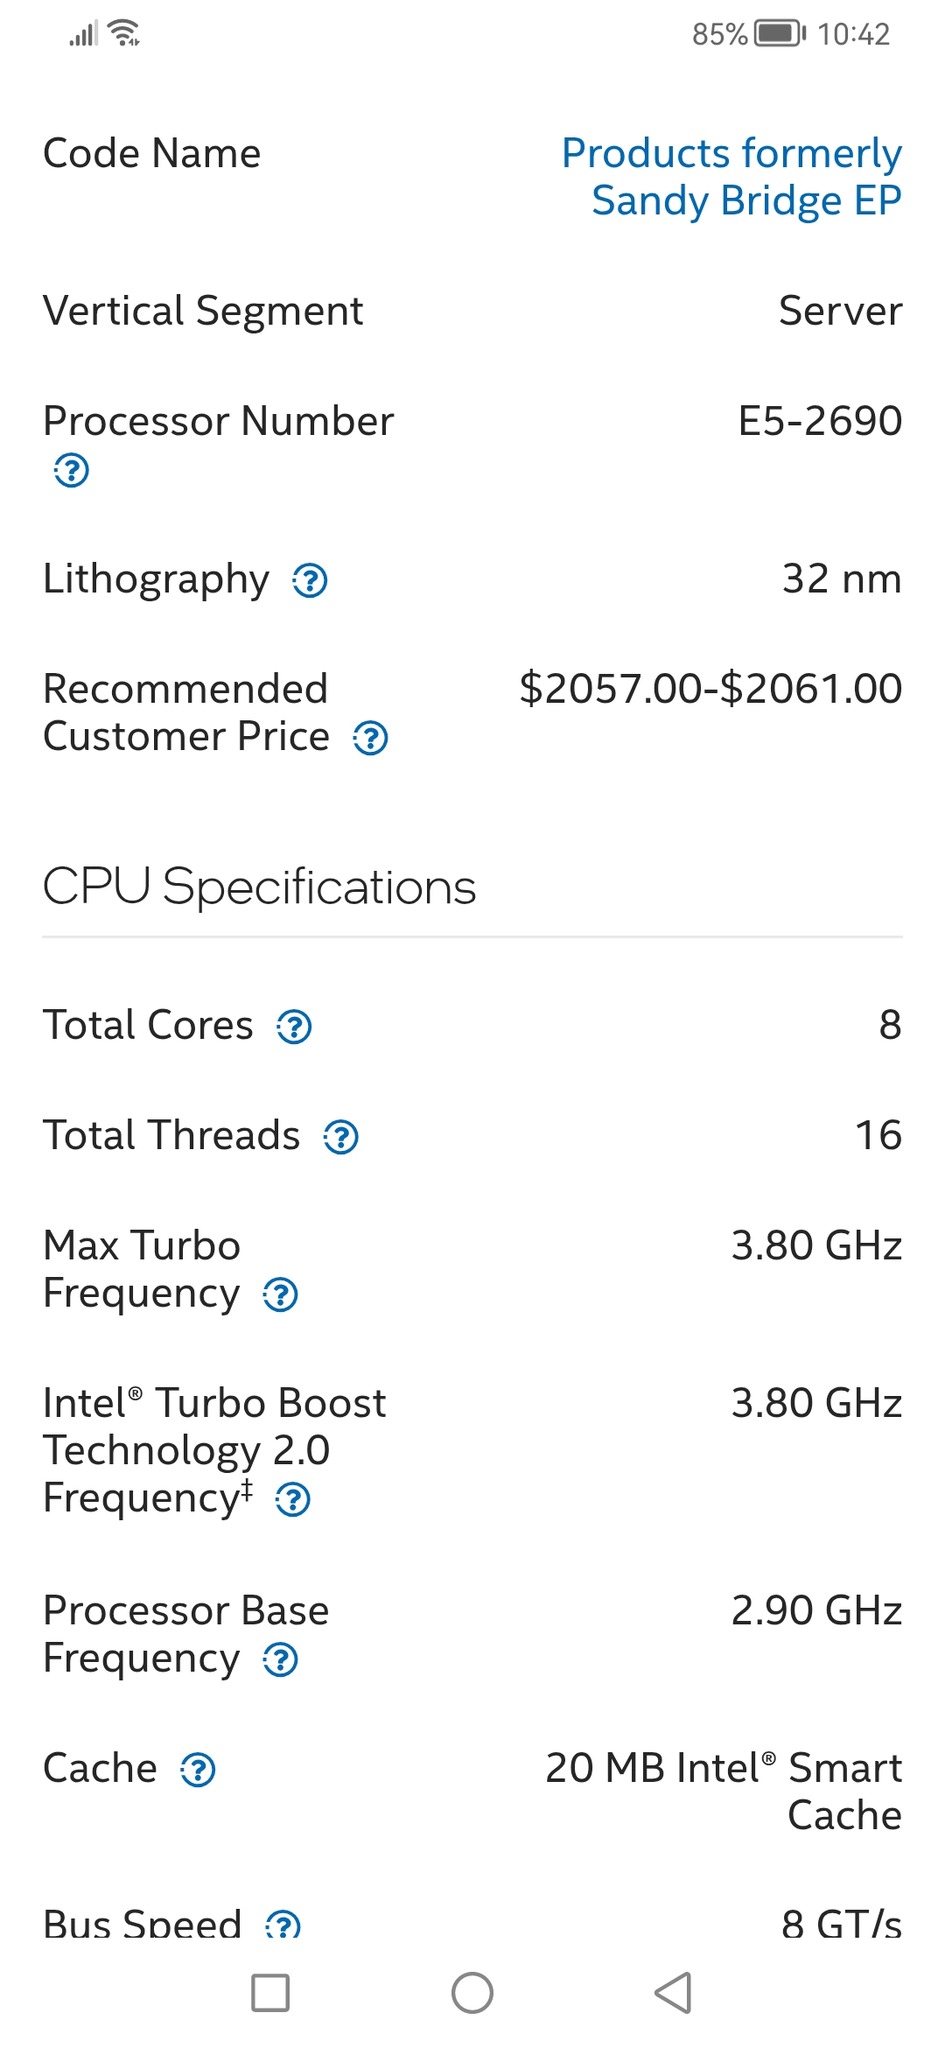Image resolution: width=945 pixels, height=2048 pixels.
Task: Tap the Processor Number help icon
Action: [71, 470]
